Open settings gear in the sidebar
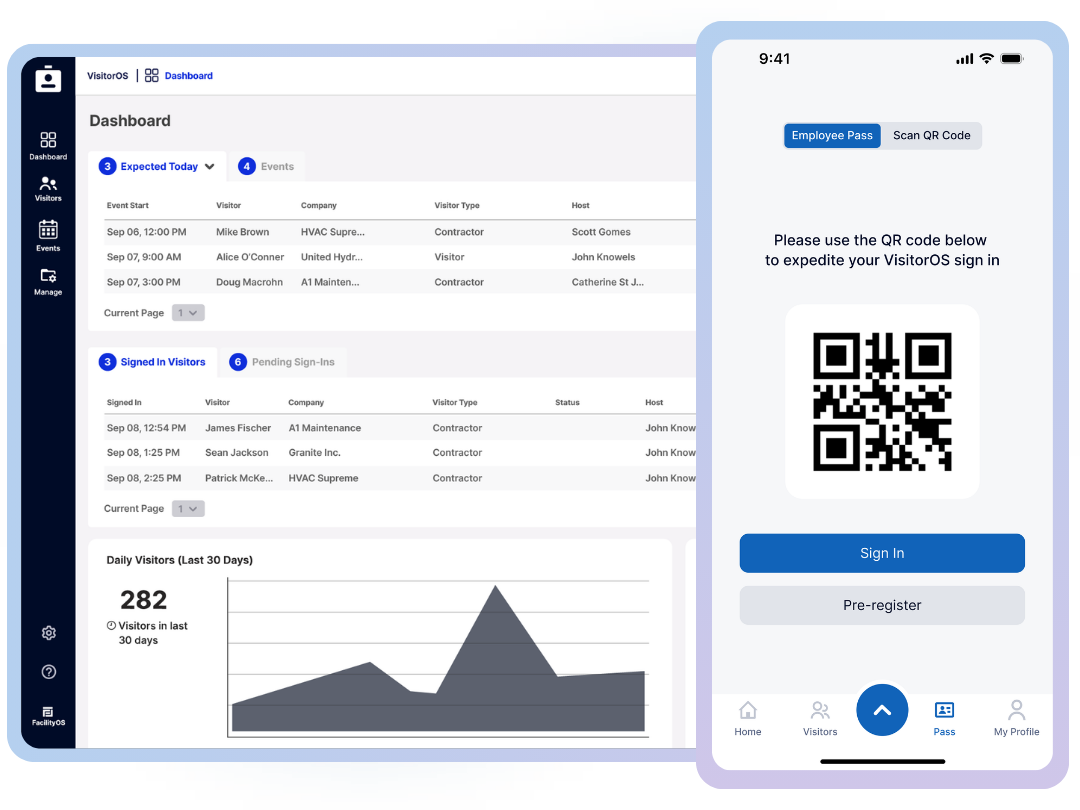1080x810 pixels. pos(49,633)
